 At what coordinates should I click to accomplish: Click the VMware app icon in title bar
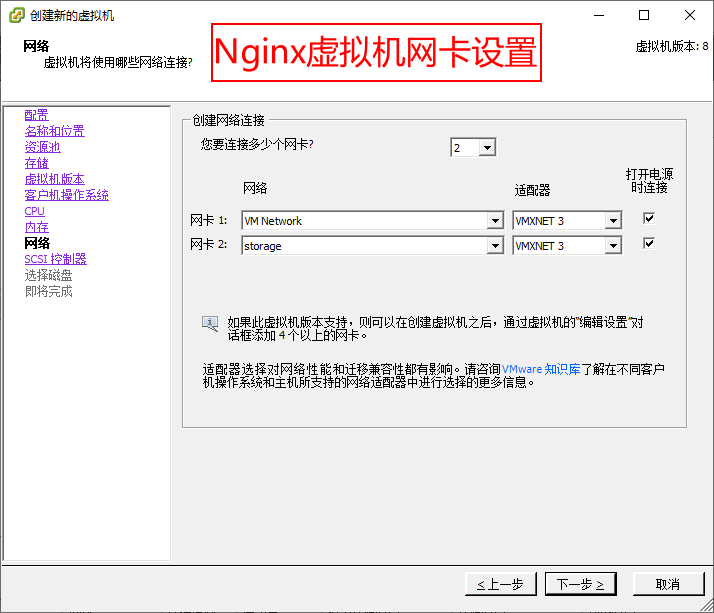point(15,15)
